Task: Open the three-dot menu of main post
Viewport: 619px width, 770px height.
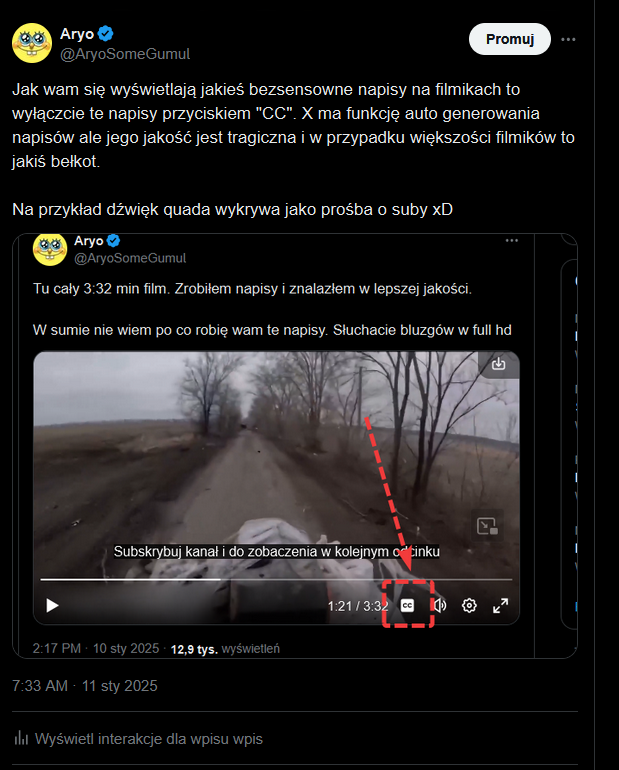Action: pos(568,39)
